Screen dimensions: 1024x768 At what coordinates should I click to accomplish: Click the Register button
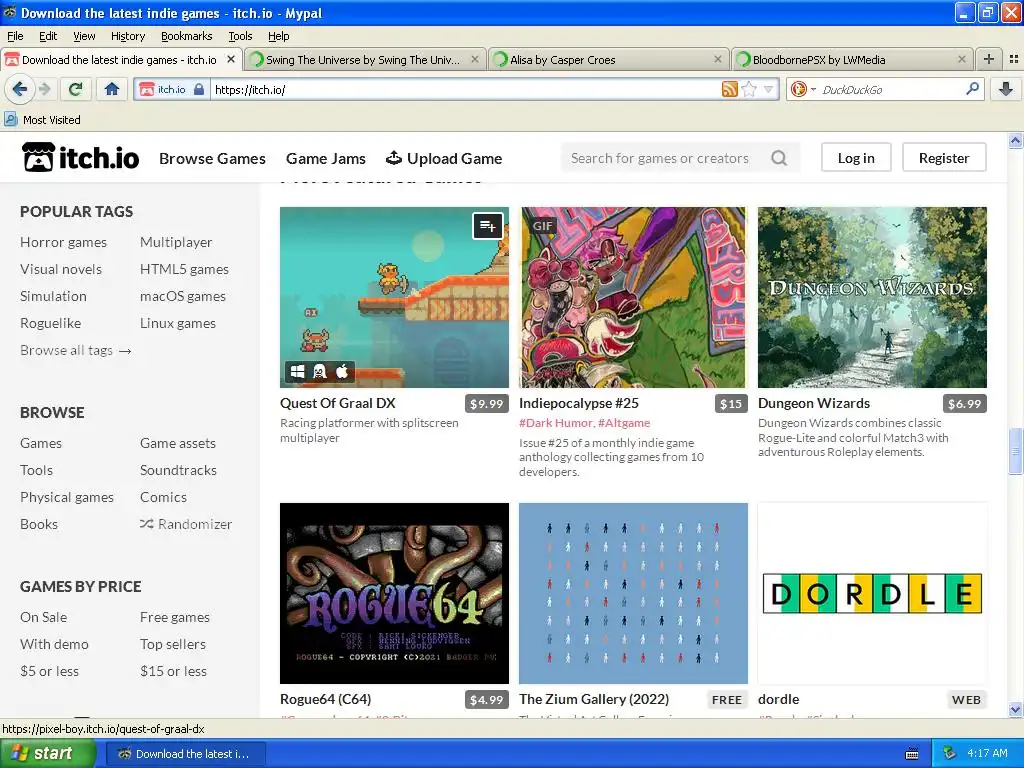pyautogui.click(x=944, y=158)
